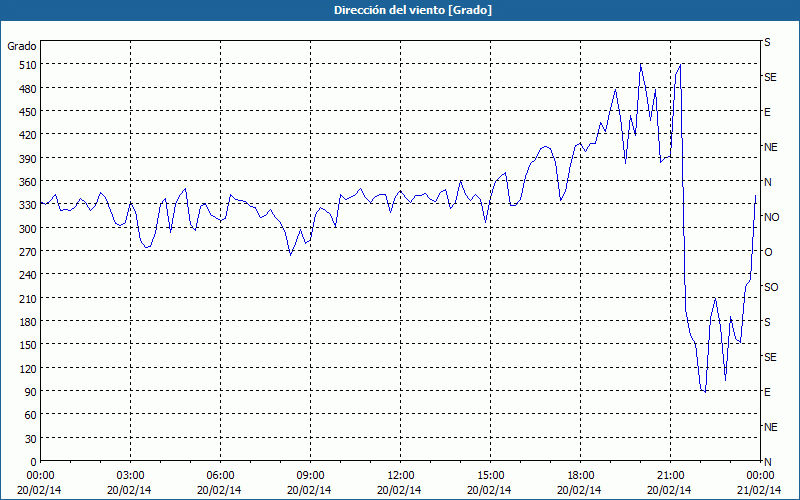
Task: Pick the 390 degree axis label
Action: tap(28, 158)
